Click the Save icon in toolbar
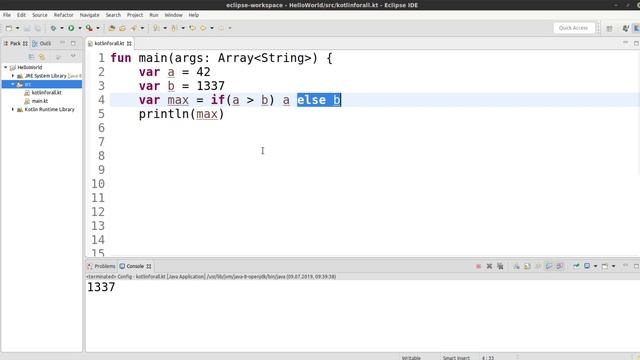The image size is (640, 360). pos(27,28)
